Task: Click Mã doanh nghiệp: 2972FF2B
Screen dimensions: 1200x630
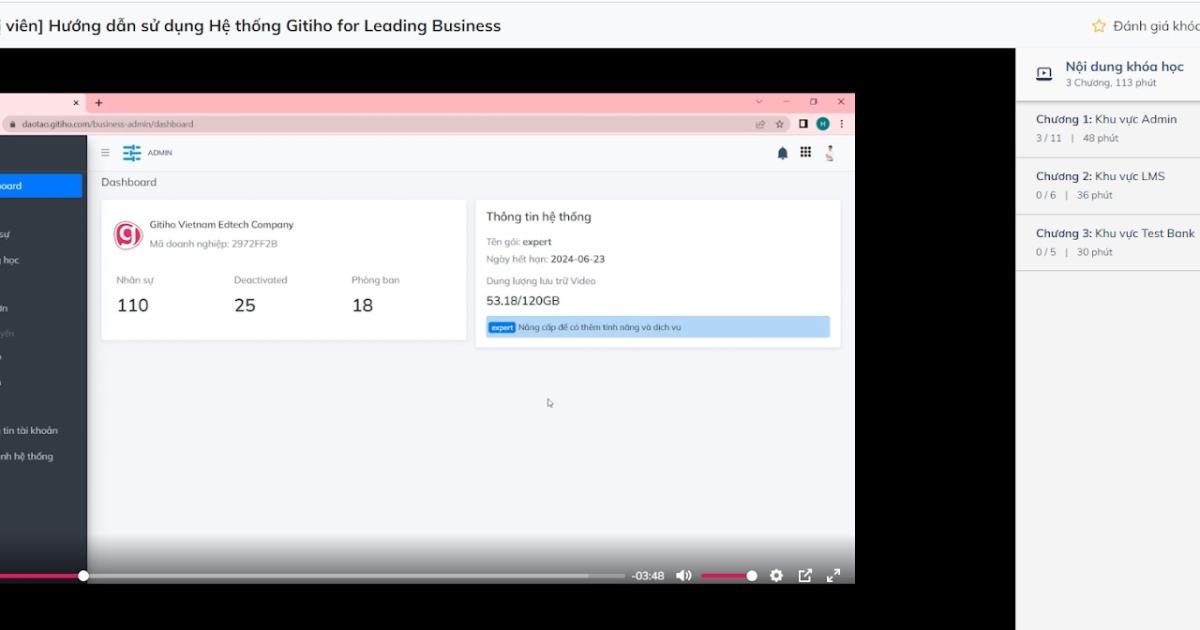Action: click(x=213, y=243)
